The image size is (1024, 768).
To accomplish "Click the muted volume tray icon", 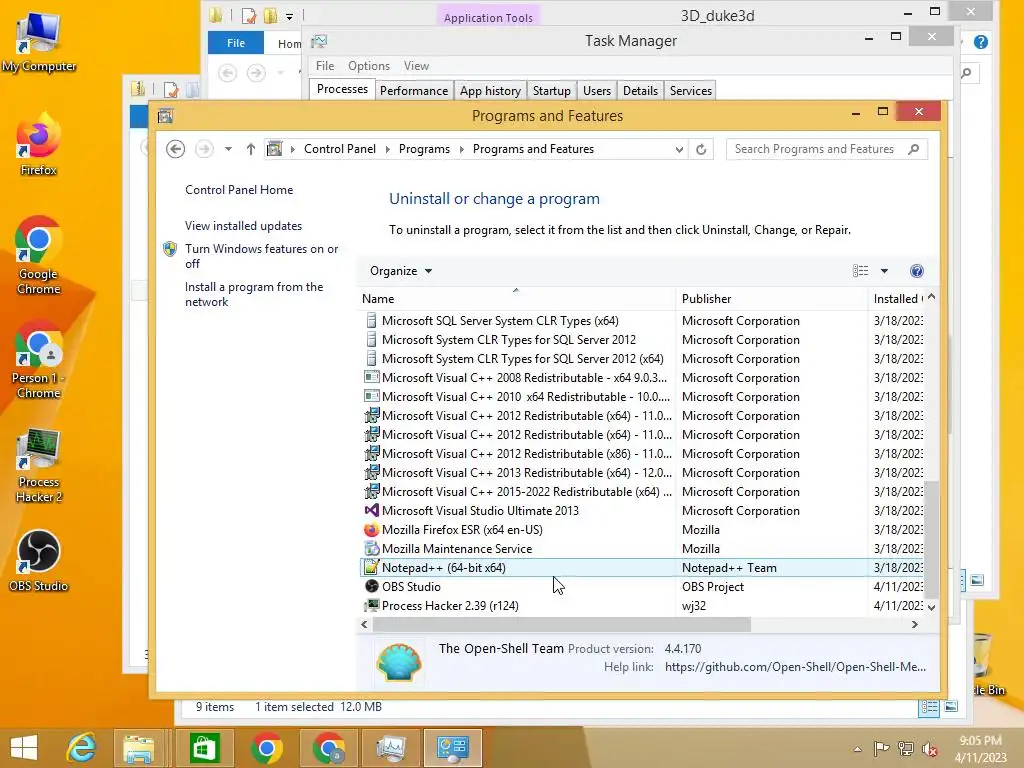I will tap(930, 749).
